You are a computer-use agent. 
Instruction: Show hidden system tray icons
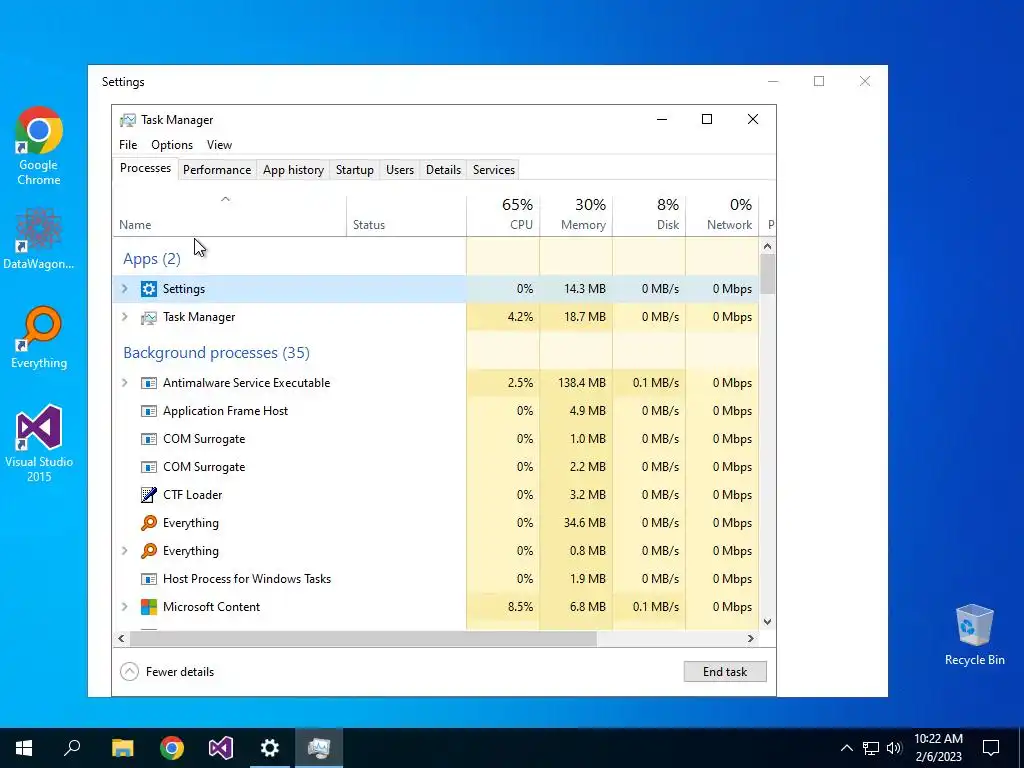[846, 748]
